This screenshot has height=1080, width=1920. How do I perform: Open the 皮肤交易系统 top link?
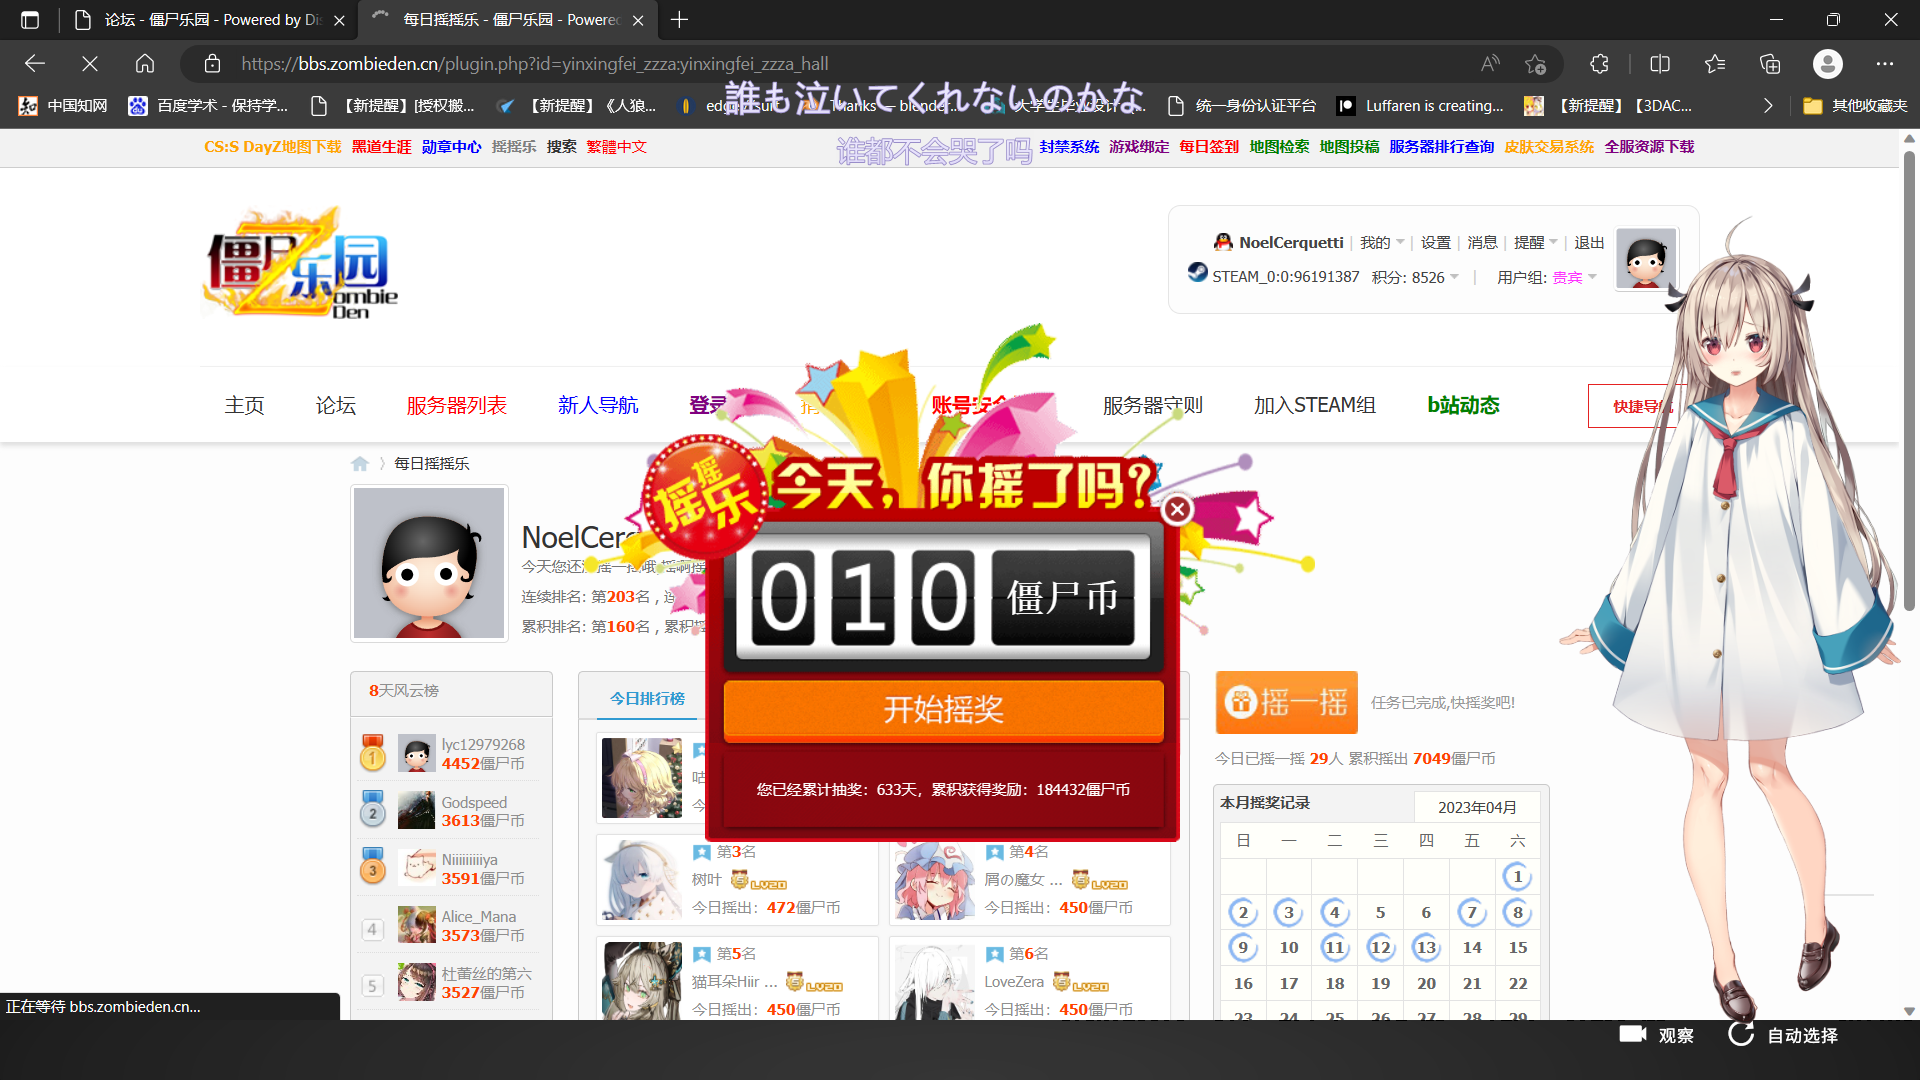(x=1549, y=146)
